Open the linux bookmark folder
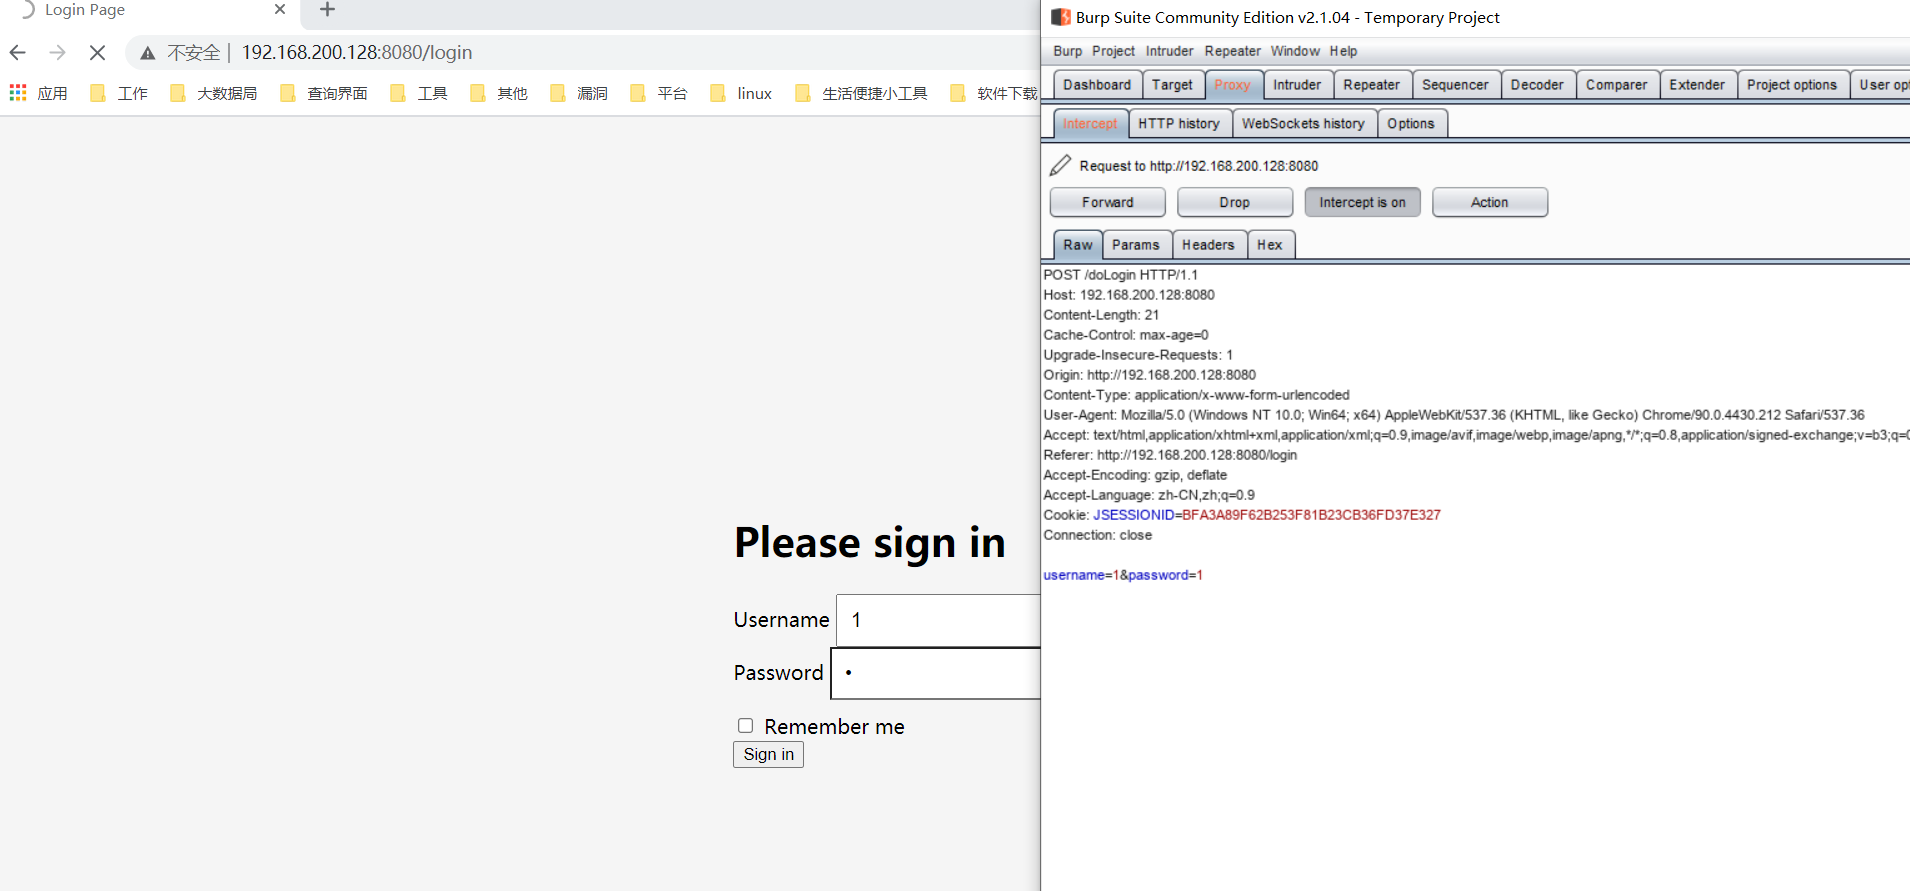This screenshot has height=891, width=1910. click(x=741, y=93)
